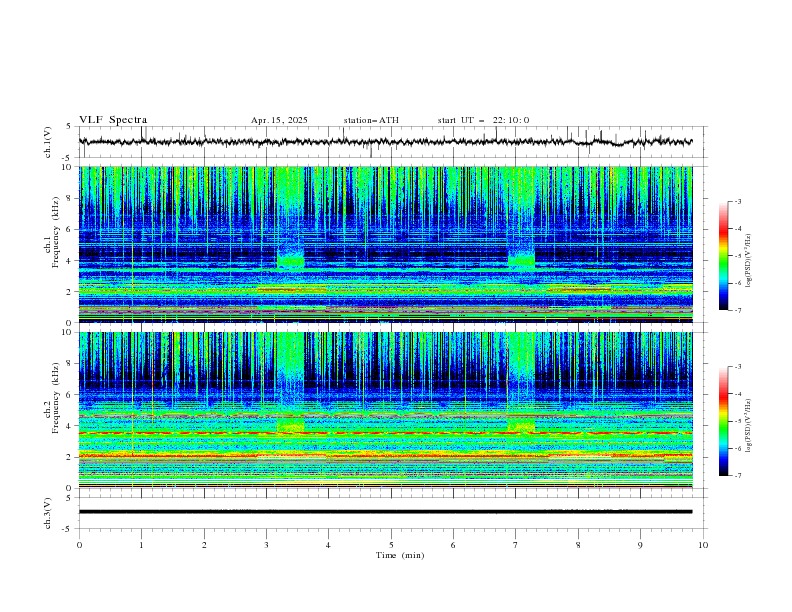Click the ch.2 colorbar "log(PSD)(V²/Hz)" label
792x612 pixels.
coord(749,426)
